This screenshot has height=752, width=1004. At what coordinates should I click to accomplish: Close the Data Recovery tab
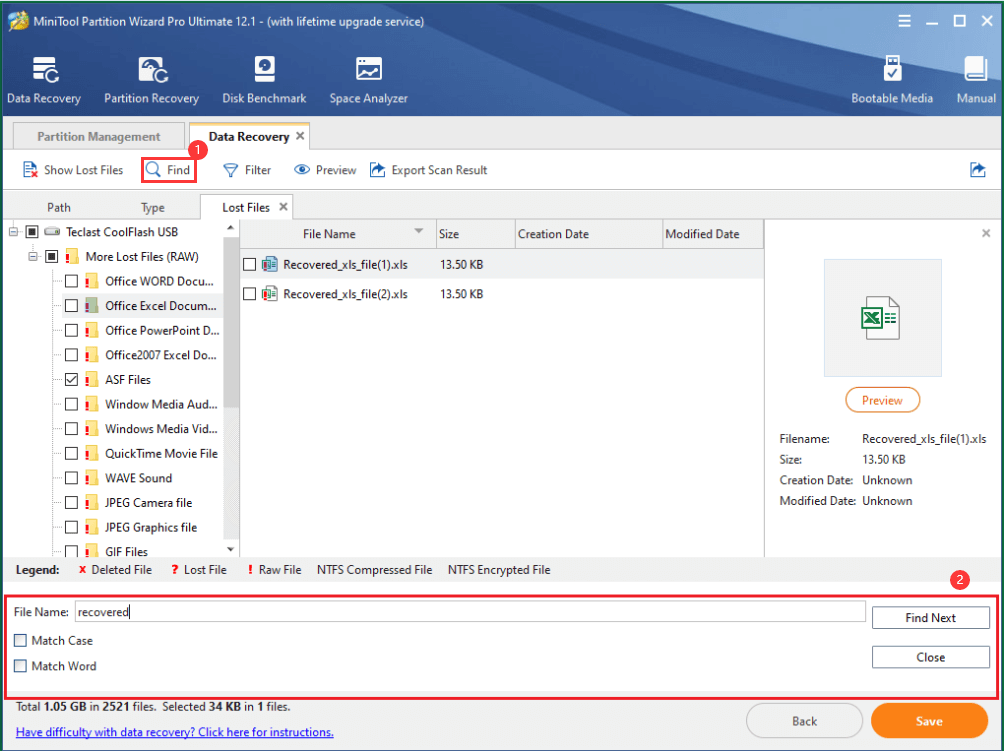[x=300, y=136]
